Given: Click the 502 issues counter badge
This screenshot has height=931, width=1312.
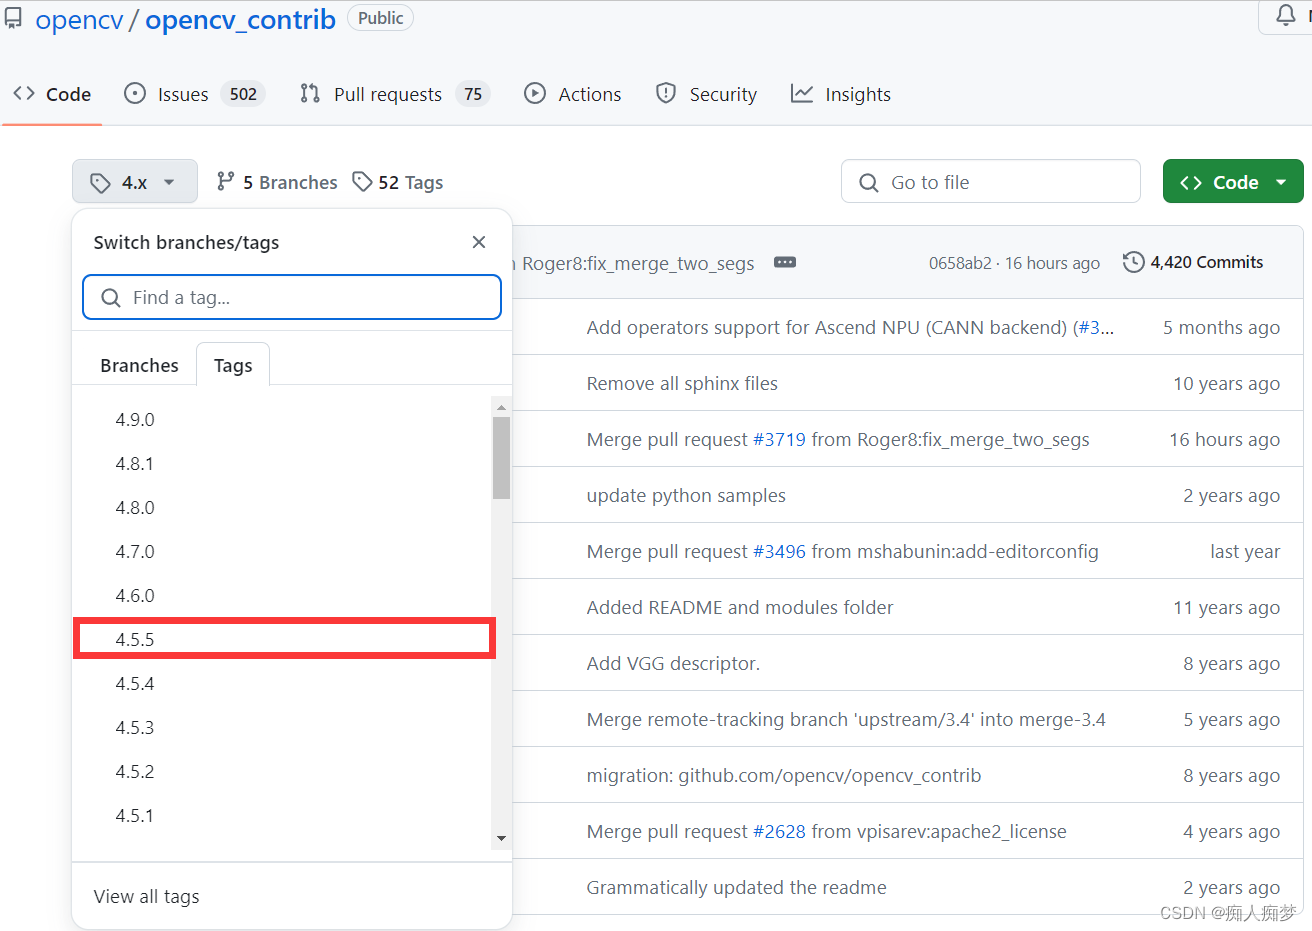Looking at the screenshot, I should (243, 94).
